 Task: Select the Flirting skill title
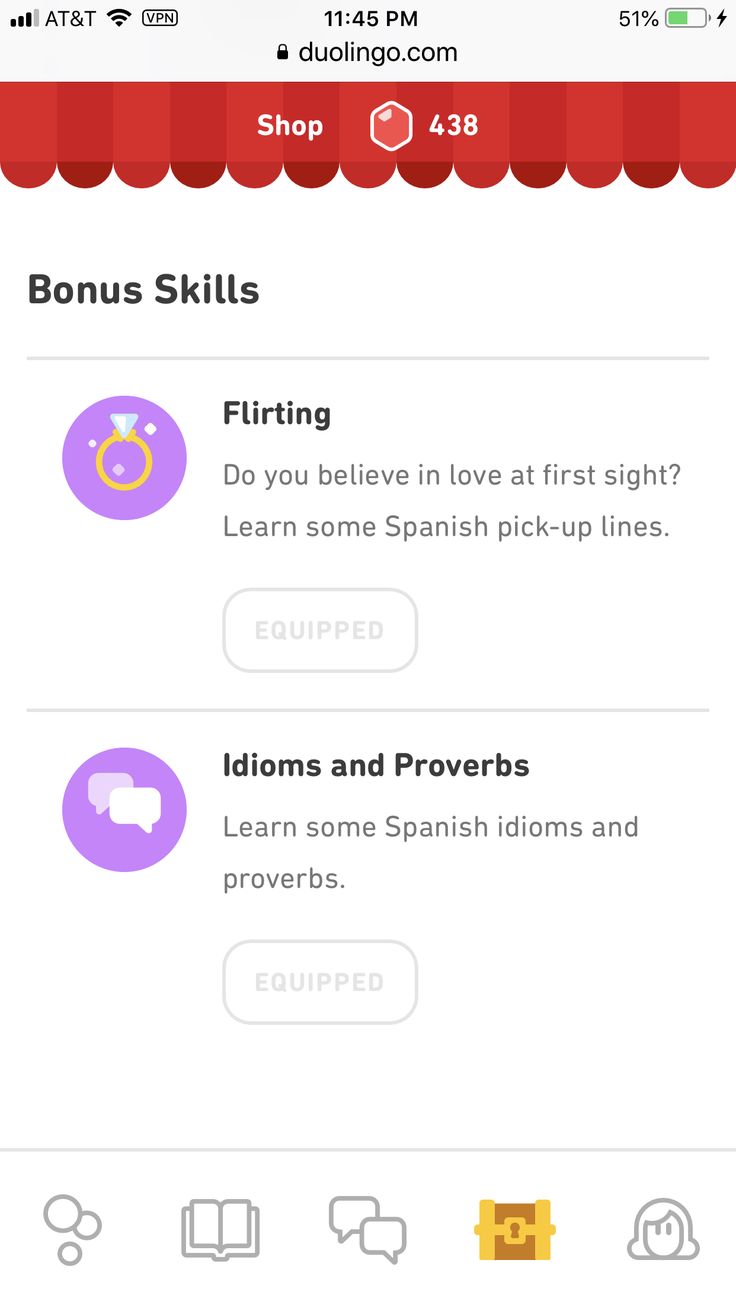point(277,414)
